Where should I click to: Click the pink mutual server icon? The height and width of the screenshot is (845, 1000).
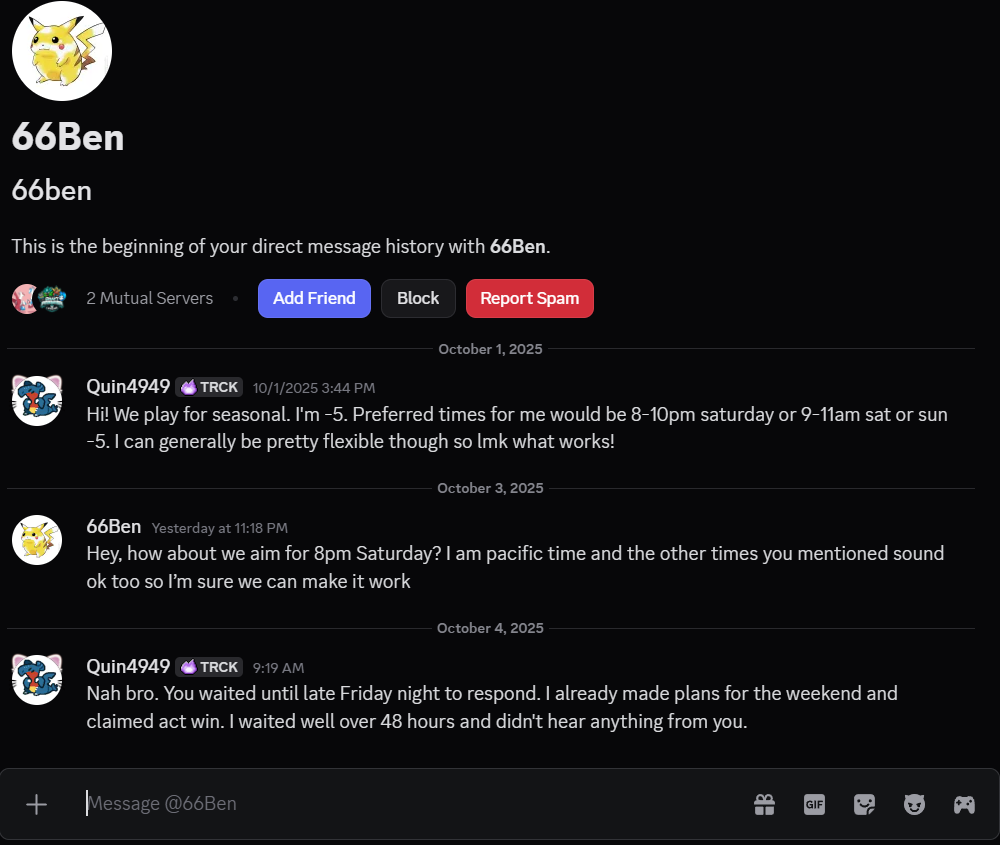(25, 298)
